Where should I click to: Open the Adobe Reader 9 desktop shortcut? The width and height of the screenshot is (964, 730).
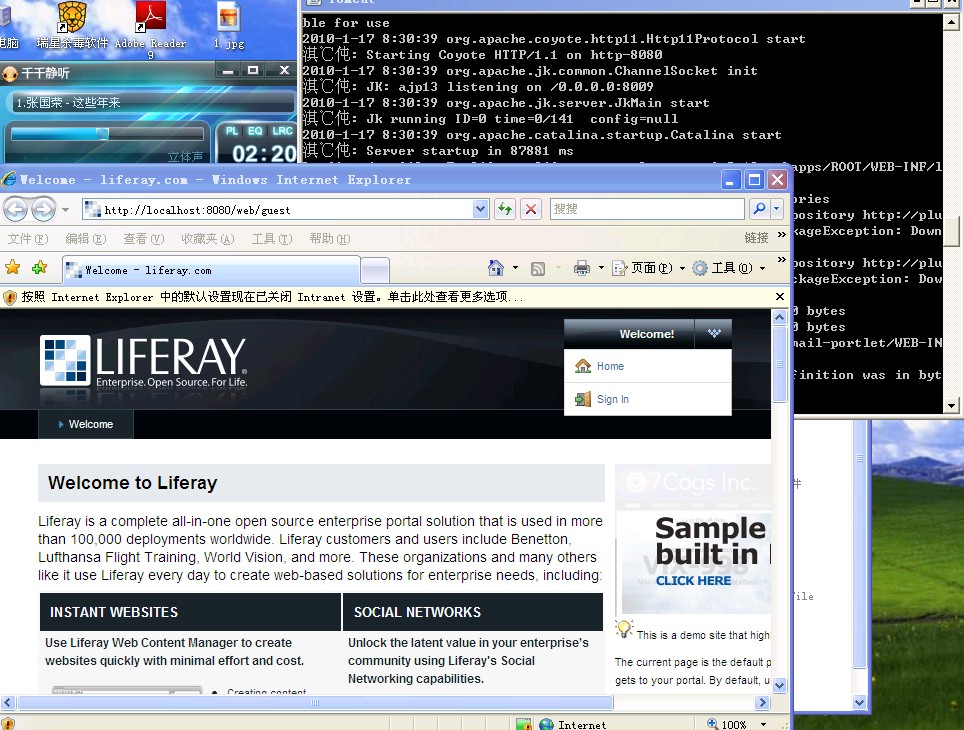(151, 30)
